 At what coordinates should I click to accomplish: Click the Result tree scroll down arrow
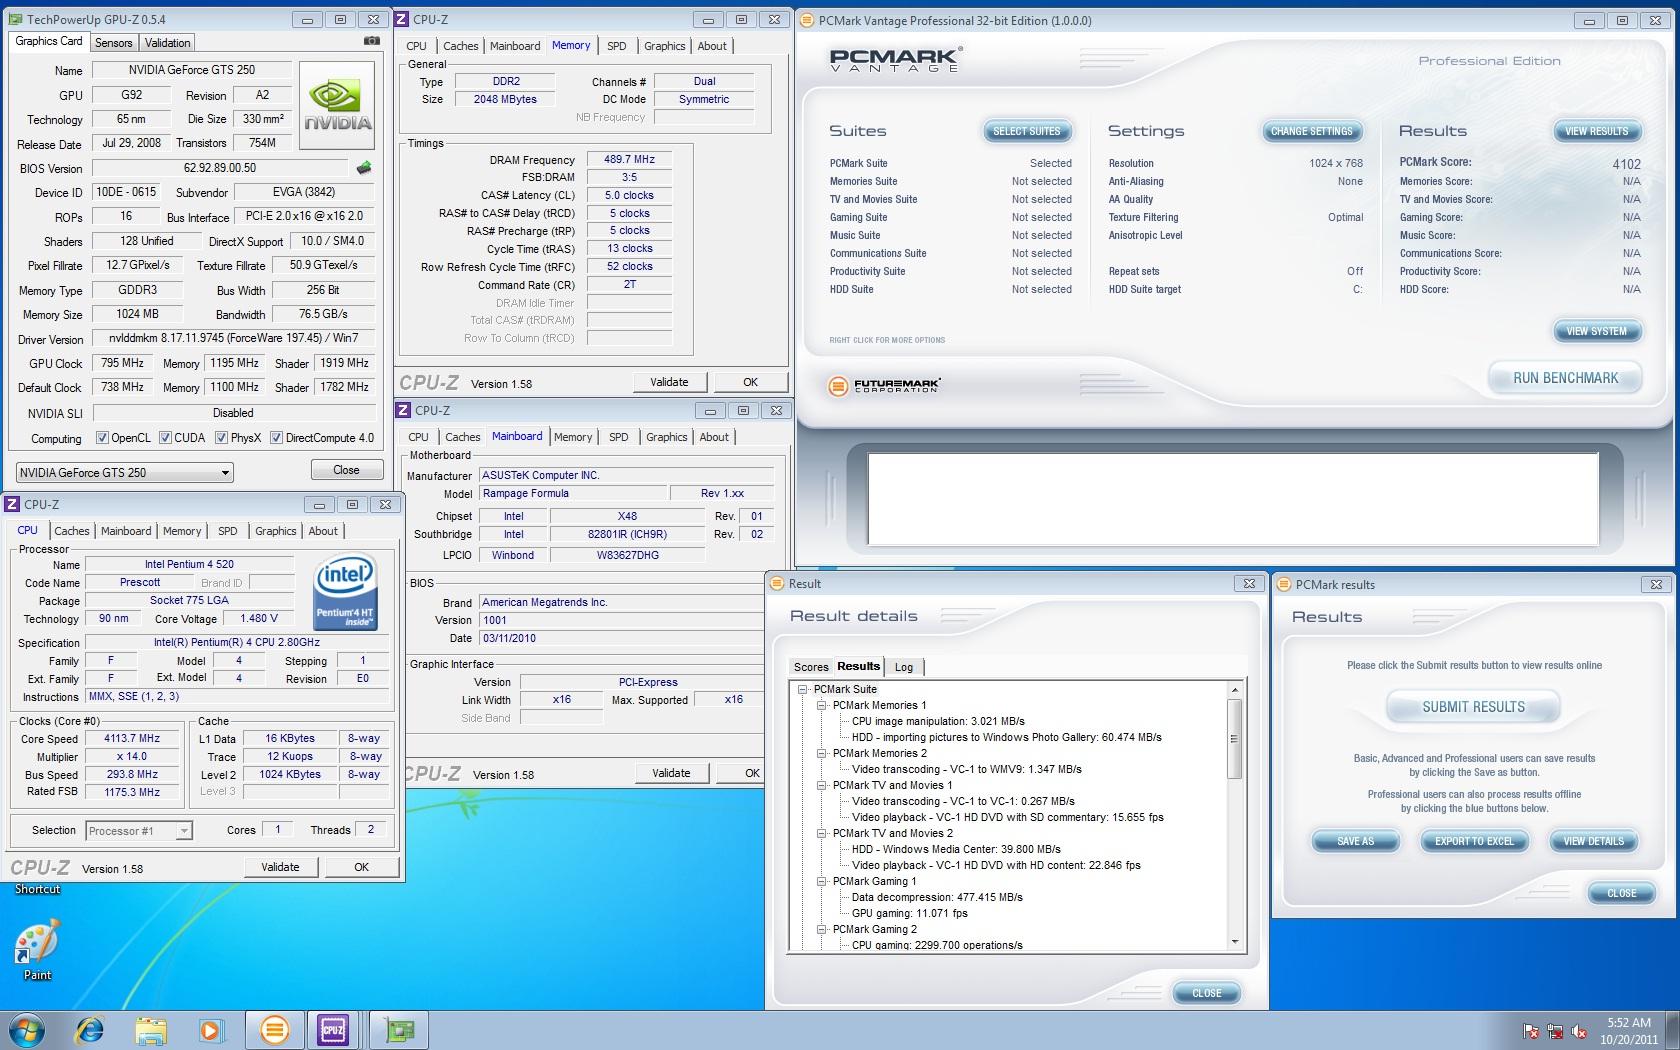pos(1234,941)
